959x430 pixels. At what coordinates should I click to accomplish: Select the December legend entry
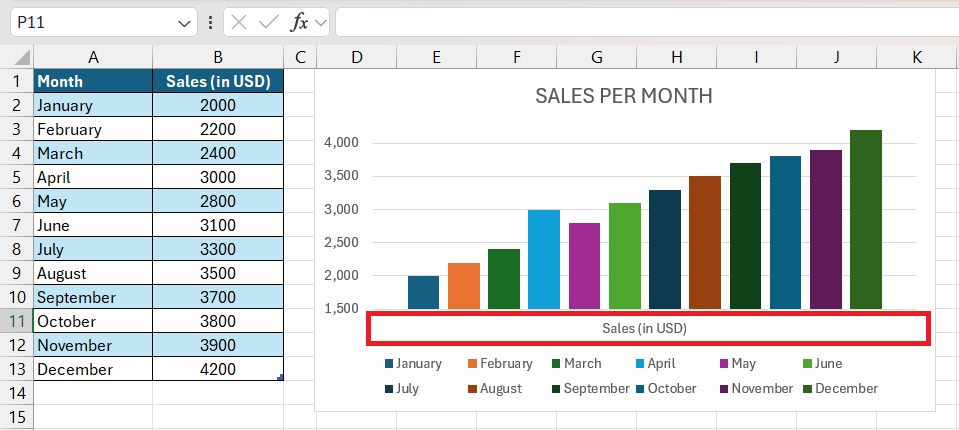pyautogui.click(x=842, y=388)
